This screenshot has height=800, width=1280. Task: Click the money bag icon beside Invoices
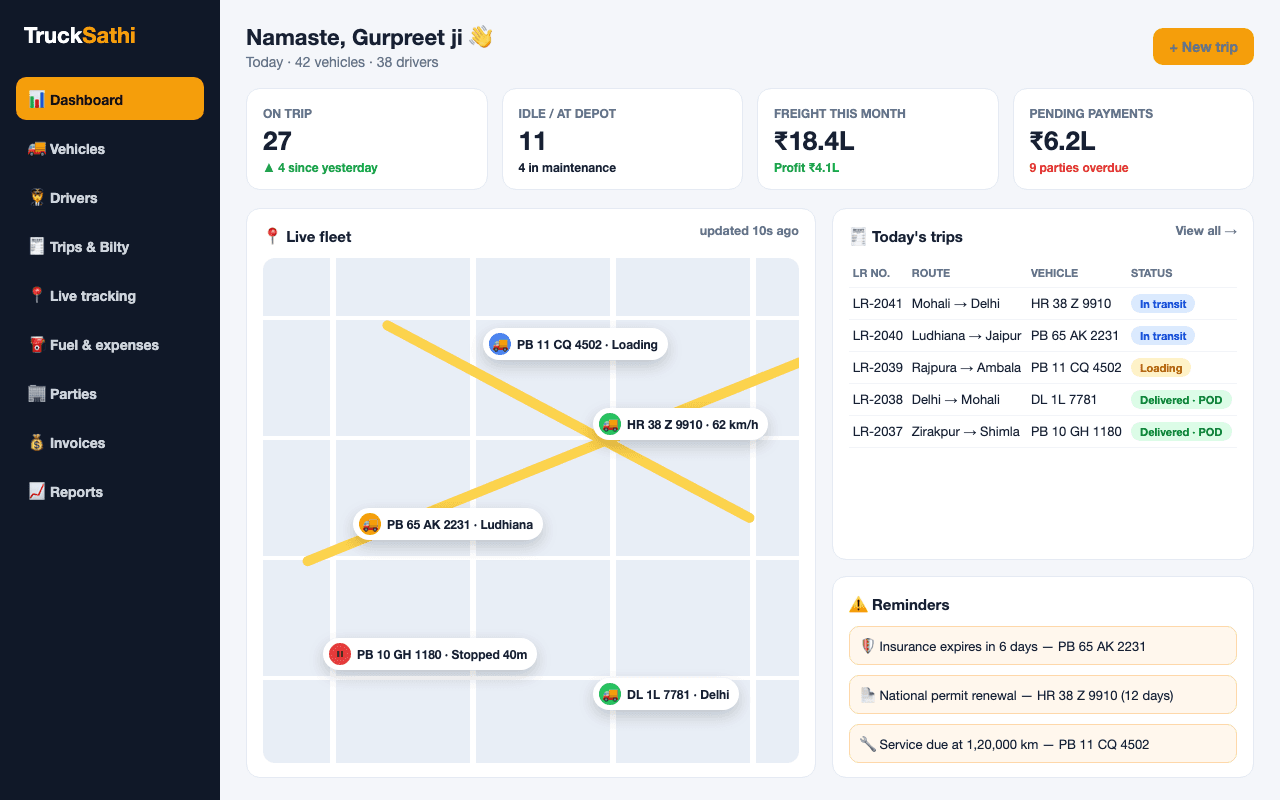[x=36, y=442]
